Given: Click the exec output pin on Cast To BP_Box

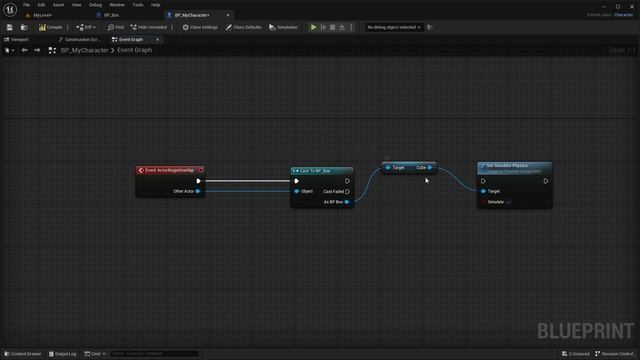Looking at the screenshot, I should (347, 181).
